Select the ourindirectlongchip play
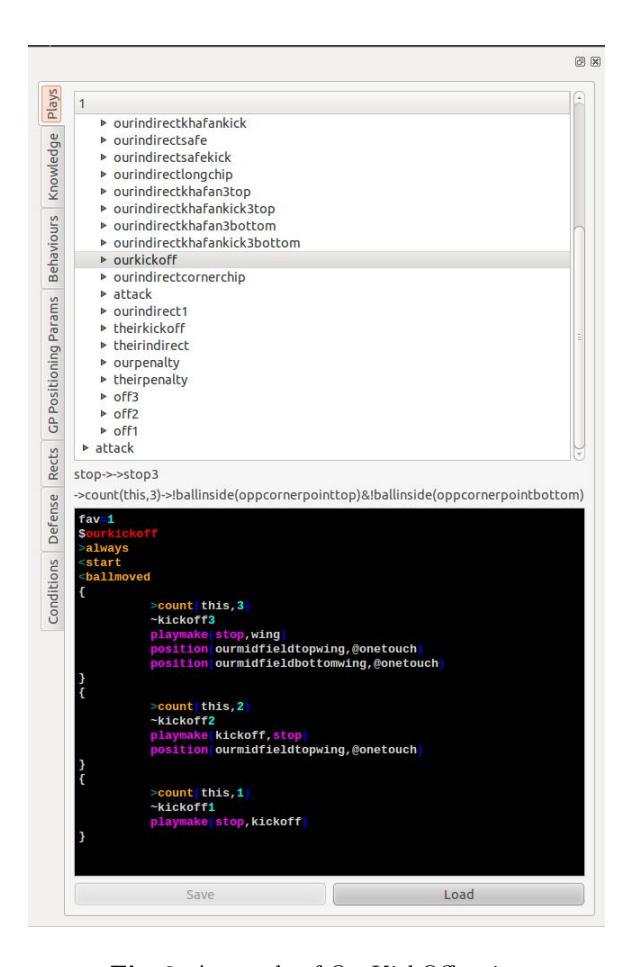Viewport: 624px width, 967px height. point(173,175)
